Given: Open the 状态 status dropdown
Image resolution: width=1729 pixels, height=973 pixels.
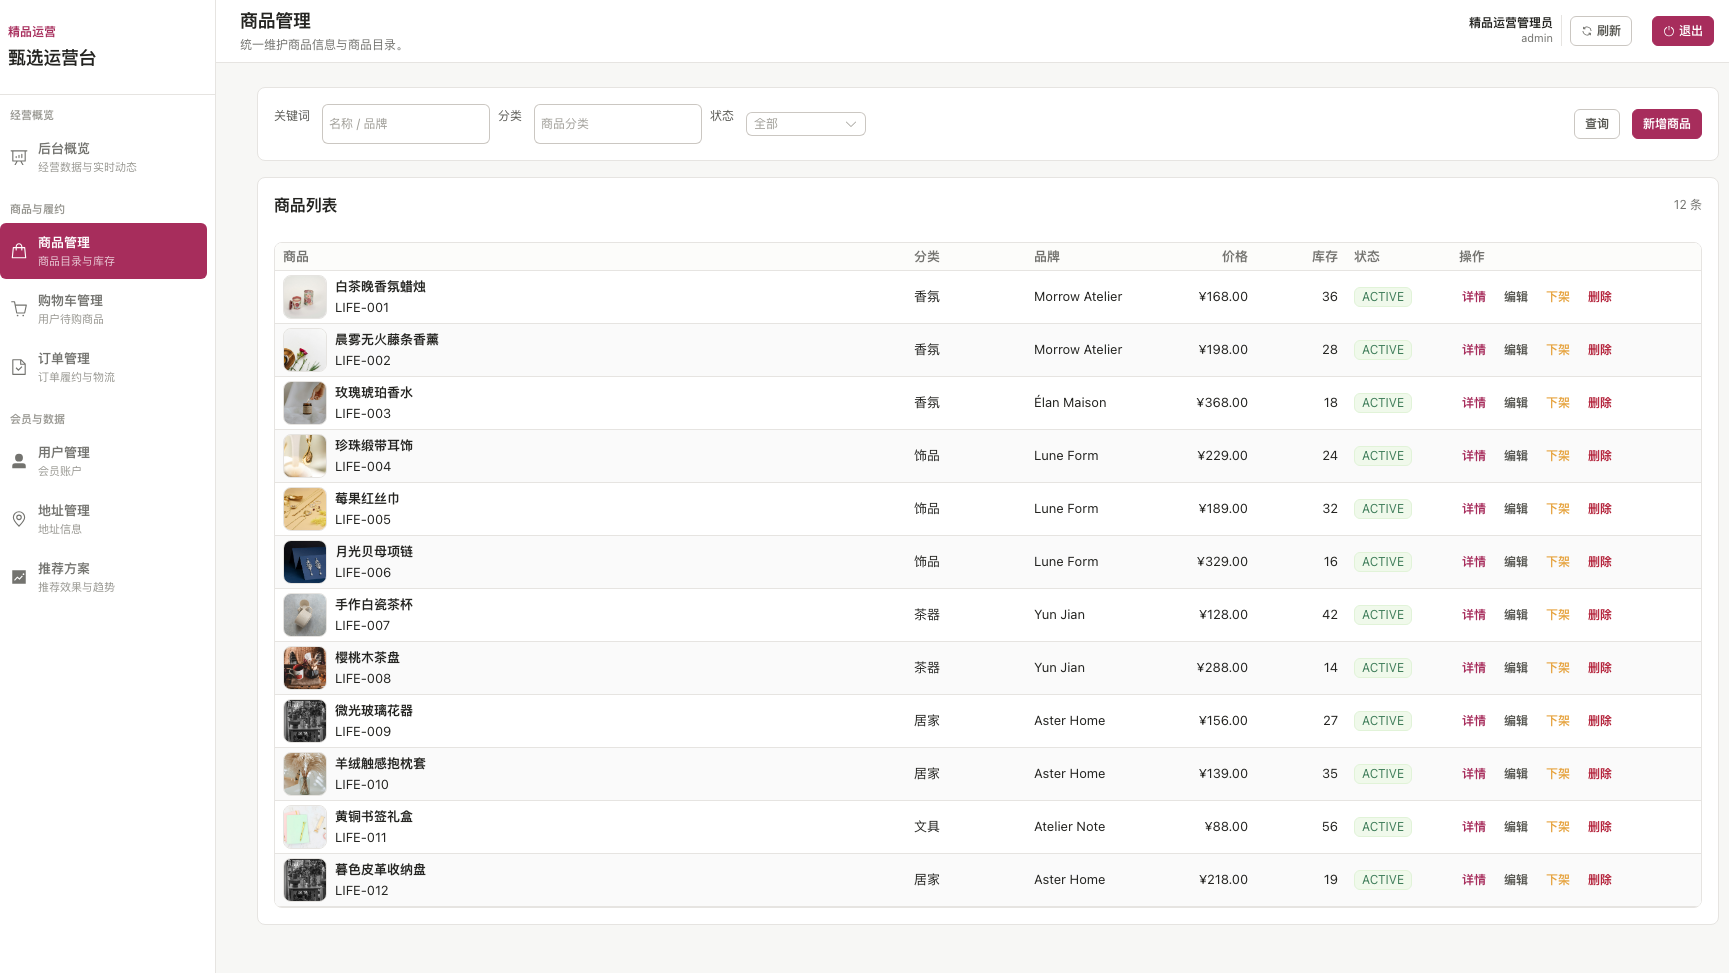Looking at the screenshot, I should (806, 124).
